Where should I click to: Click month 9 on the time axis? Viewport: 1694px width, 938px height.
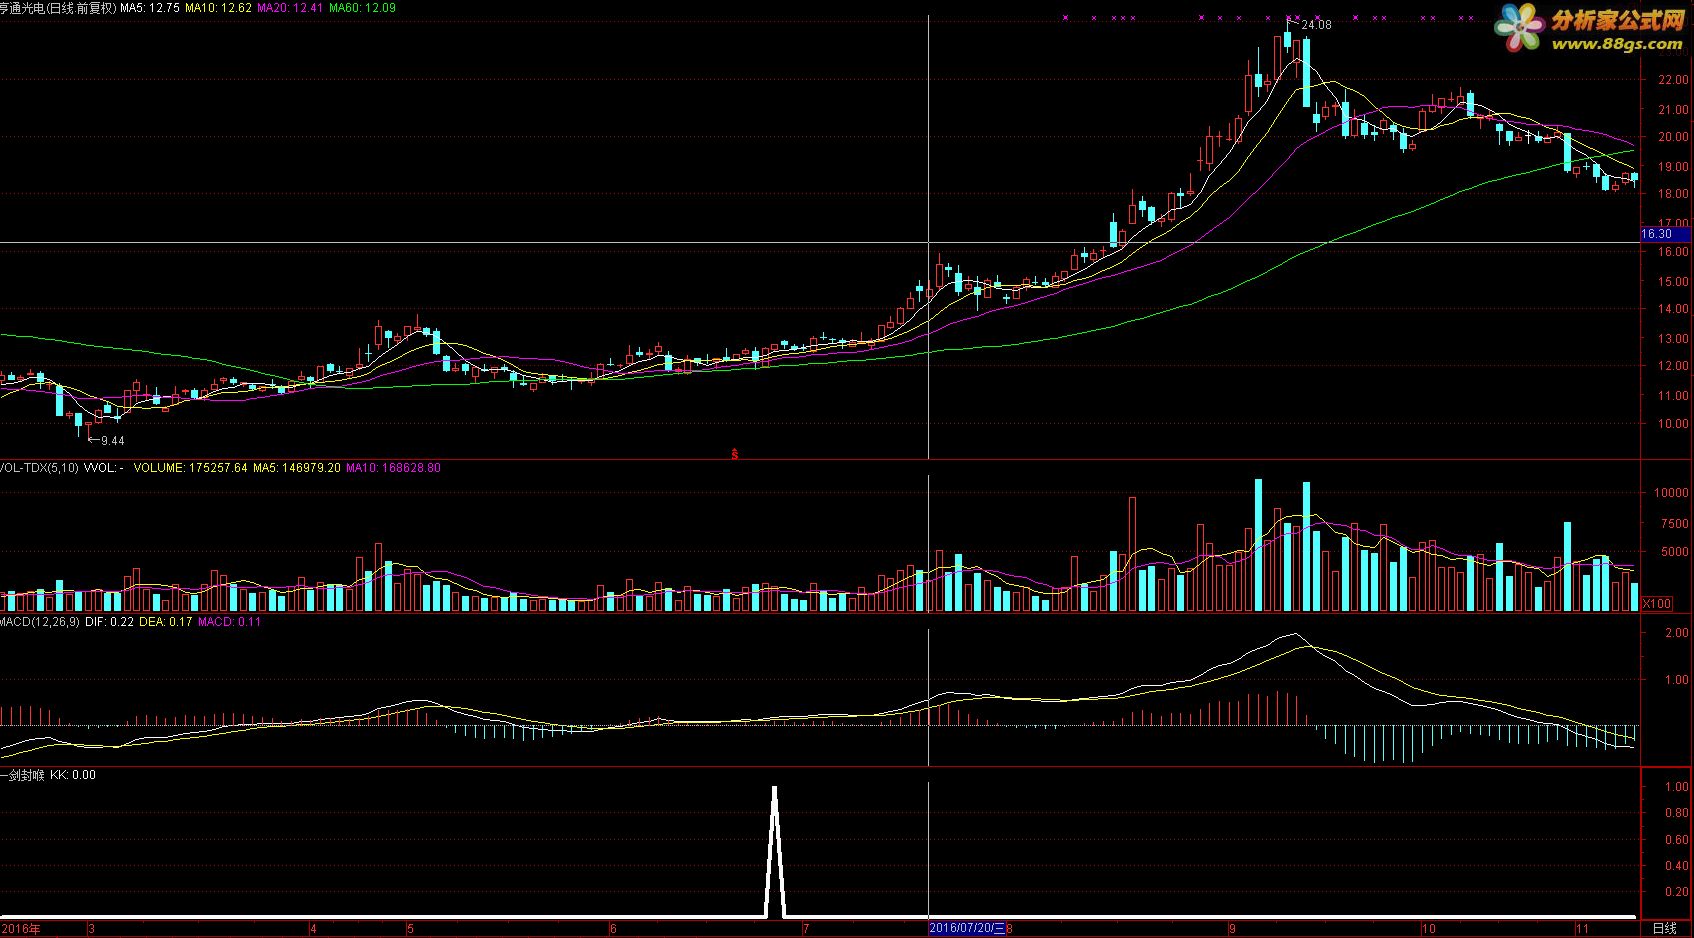1233,929
